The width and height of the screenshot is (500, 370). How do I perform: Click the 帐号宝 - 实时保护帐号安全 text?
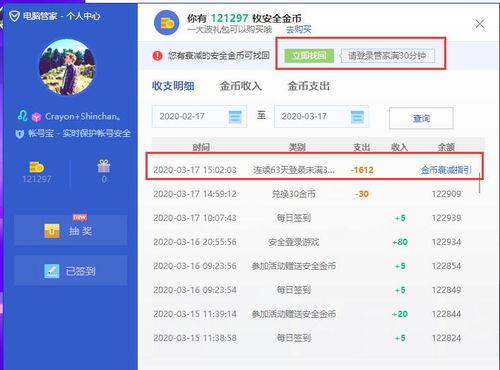(79, 134)
